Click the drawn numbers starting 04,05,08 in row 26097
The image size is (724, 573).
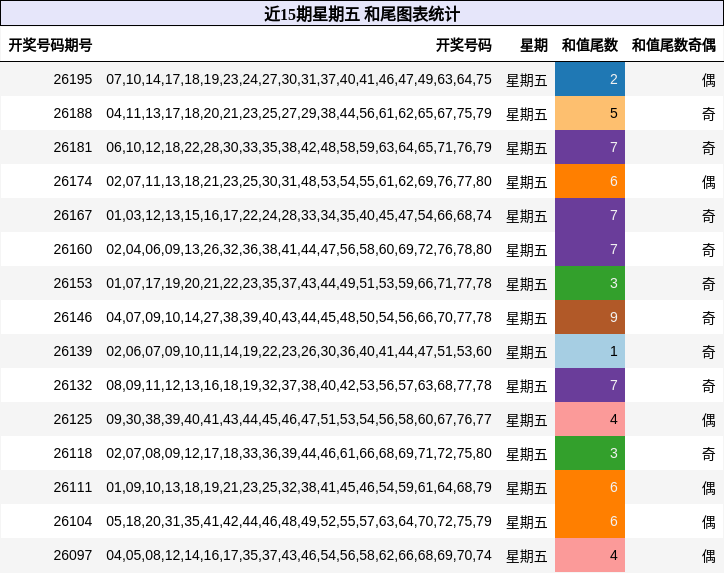pos(299,555)
